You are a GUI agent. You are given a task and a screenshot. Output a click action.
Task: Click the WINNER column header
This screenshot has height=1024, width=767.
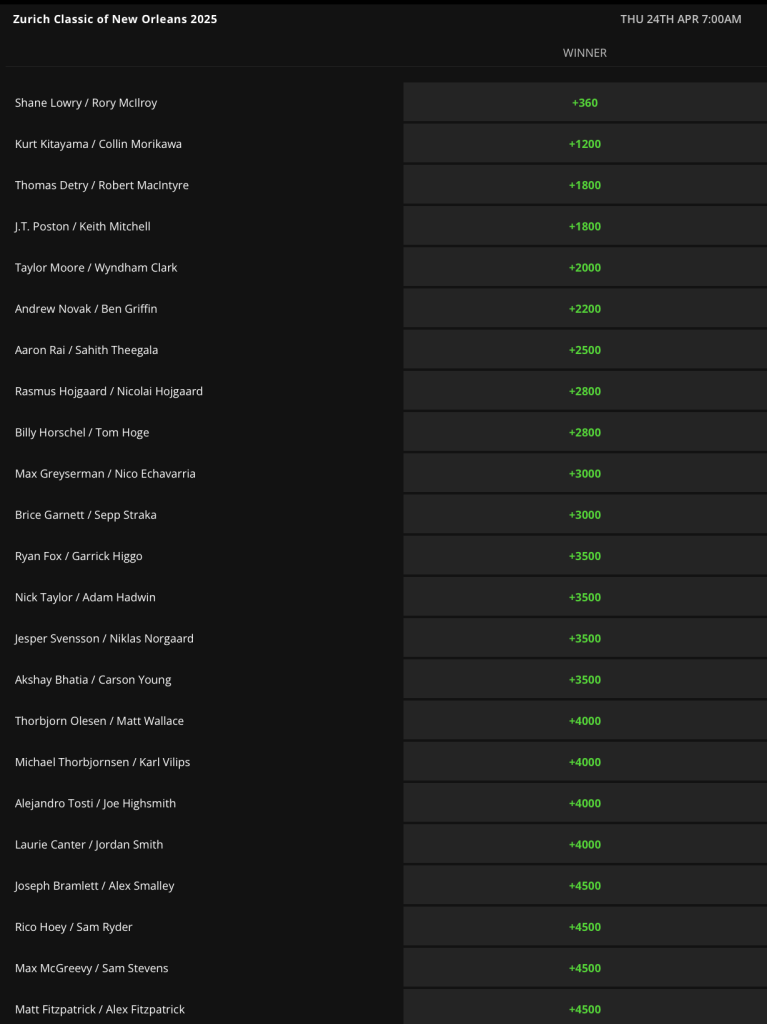pos(585,53)
